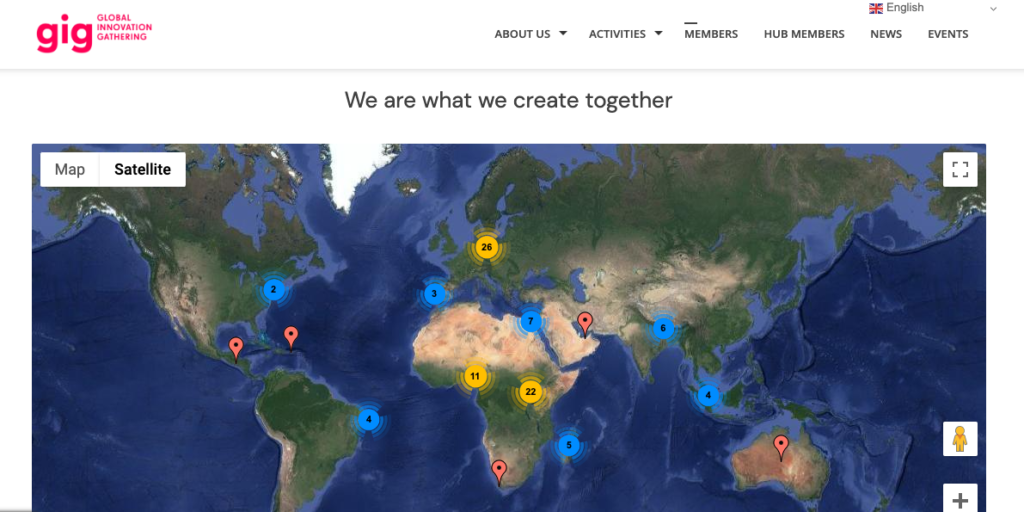
Task: Toggle fullscreen map view
Action: [x=960, y=170]
